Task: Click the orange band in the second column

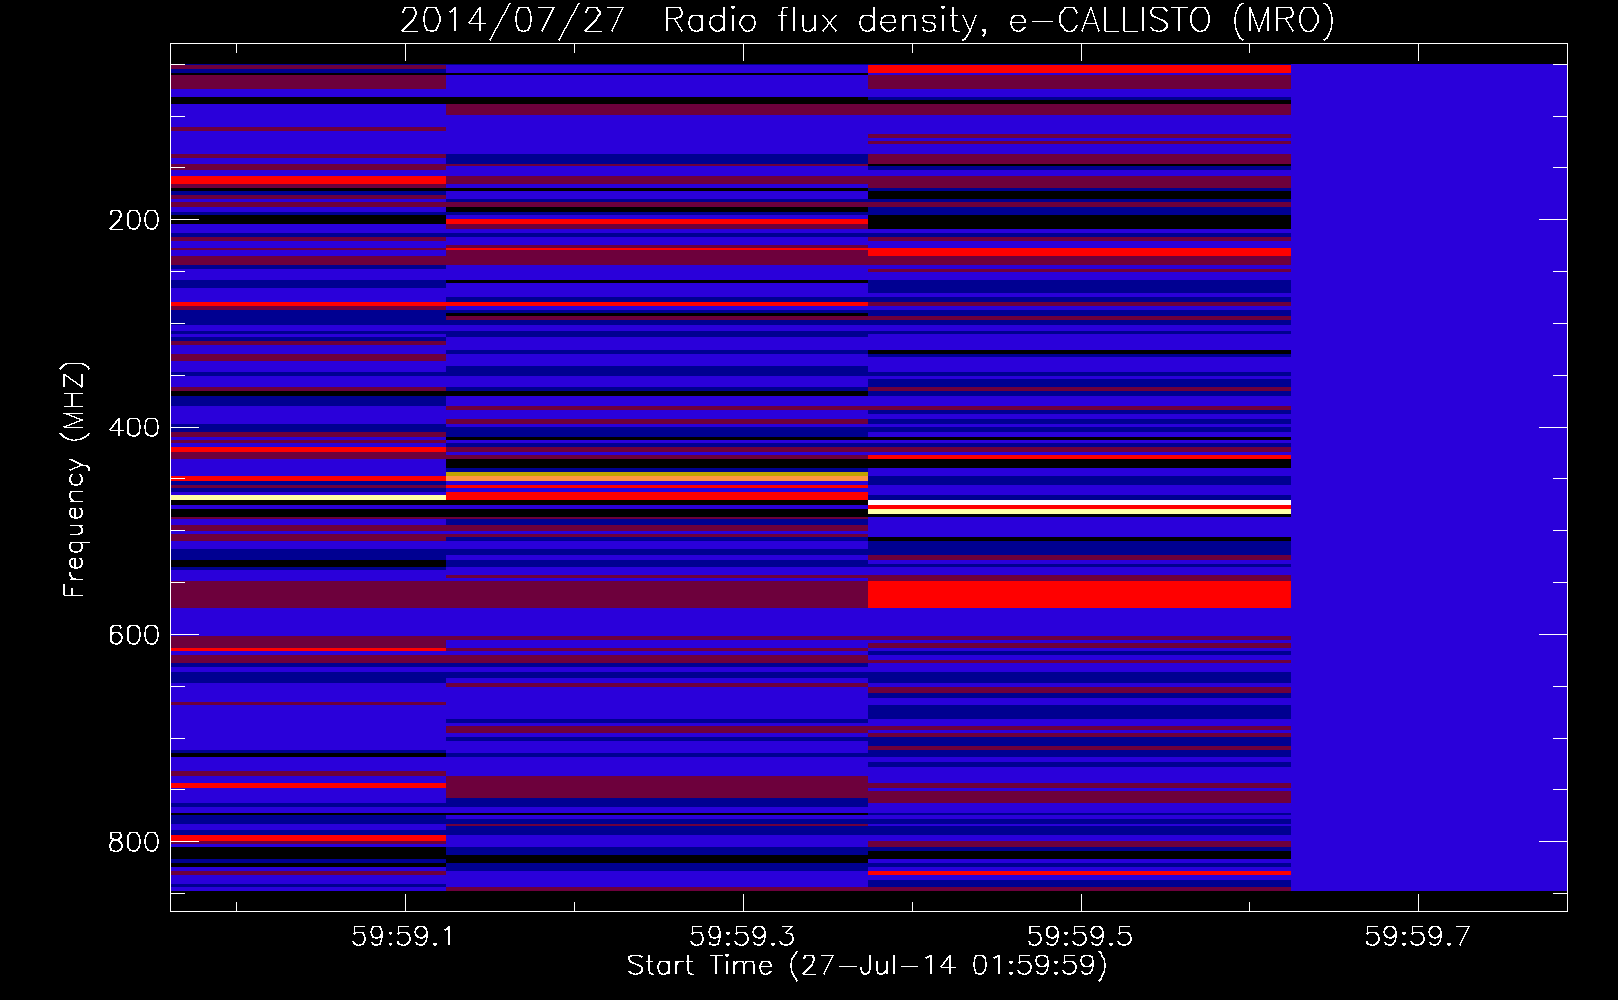Action: [657, 477]
